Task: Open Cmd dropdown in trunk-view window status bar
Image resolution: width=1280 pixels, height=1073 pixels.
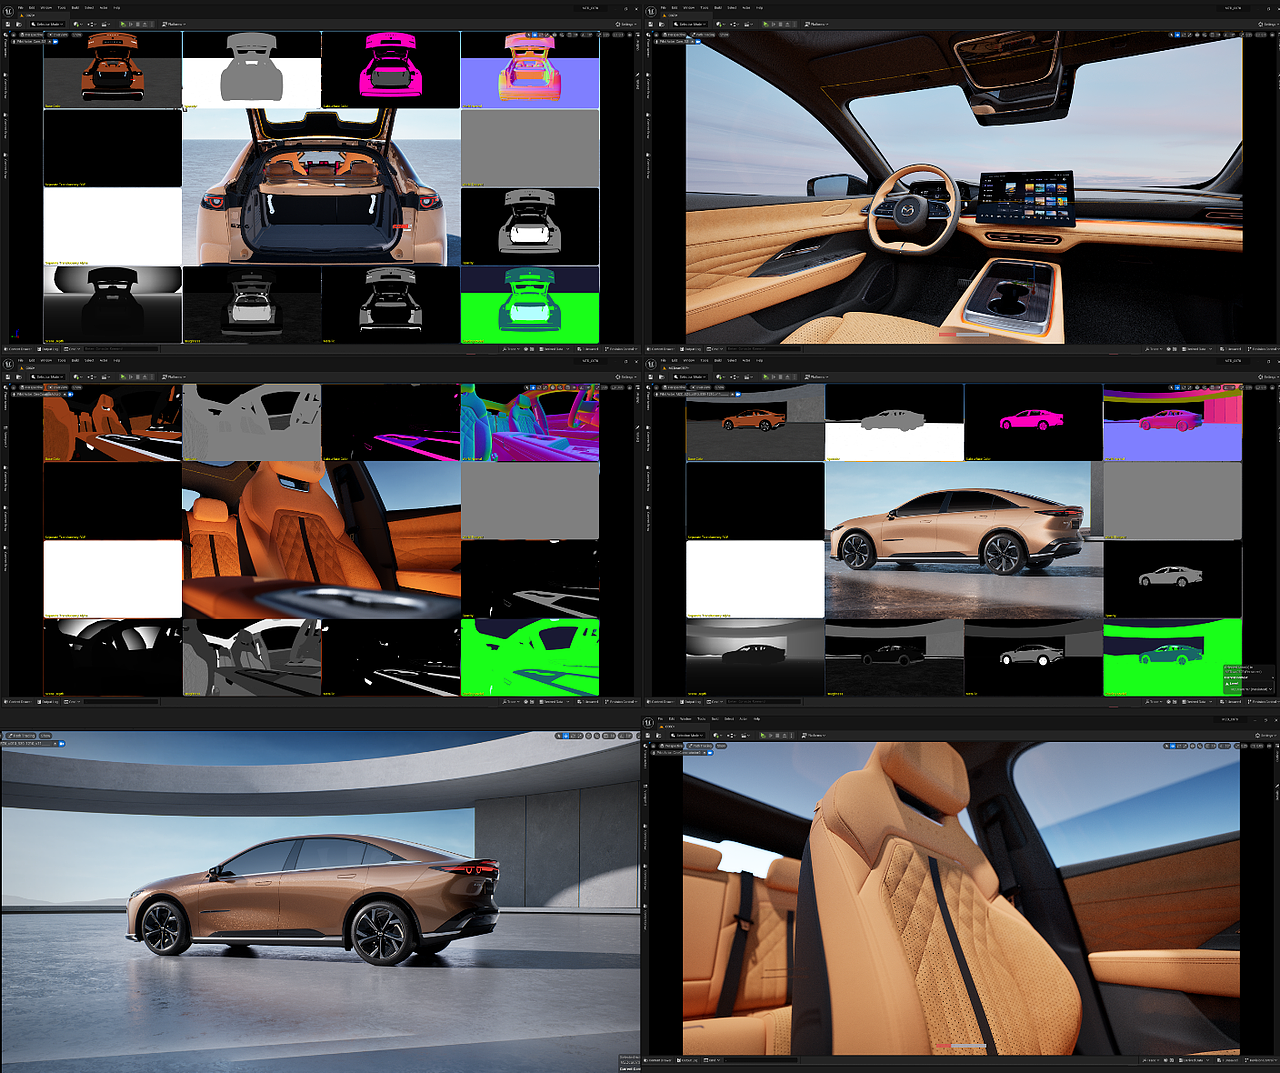Action: click(x=72, y=349)
